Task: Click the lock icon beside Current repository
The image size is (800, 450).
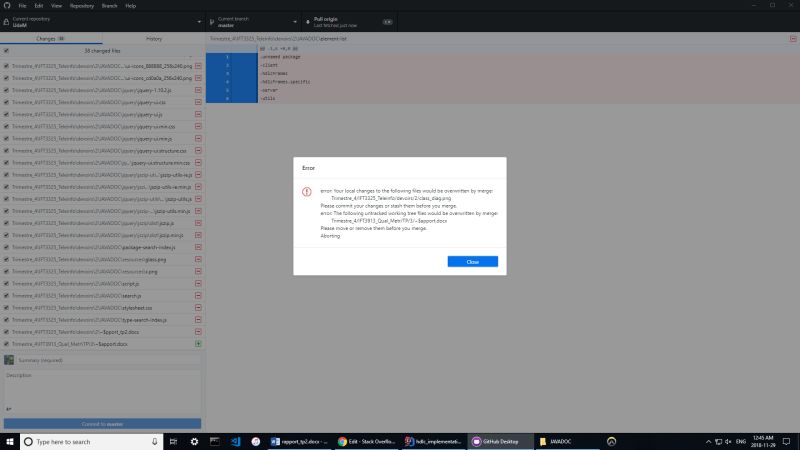Action: [6, 22]
